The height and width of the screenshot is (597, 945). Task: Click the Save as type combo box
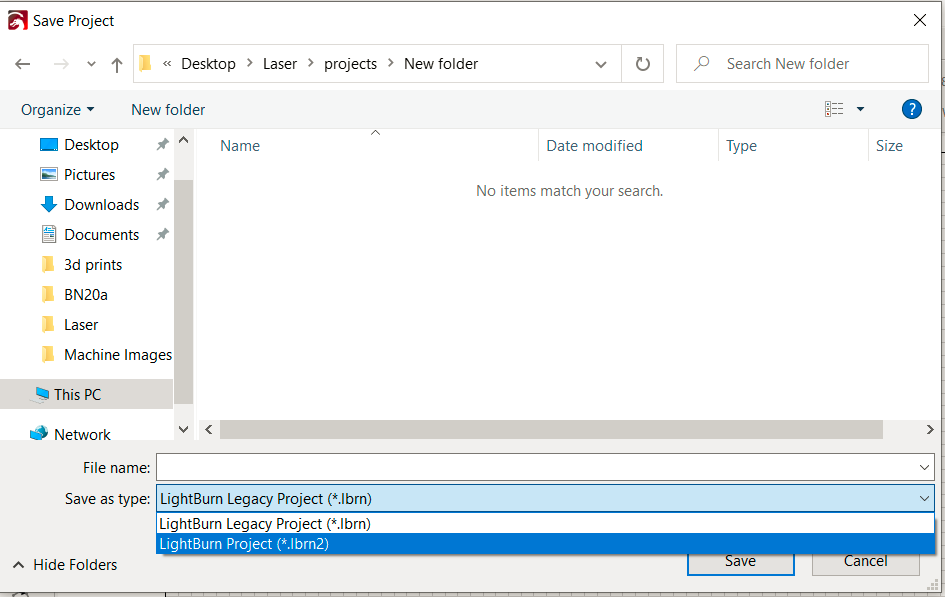click(x=545, y=499)
